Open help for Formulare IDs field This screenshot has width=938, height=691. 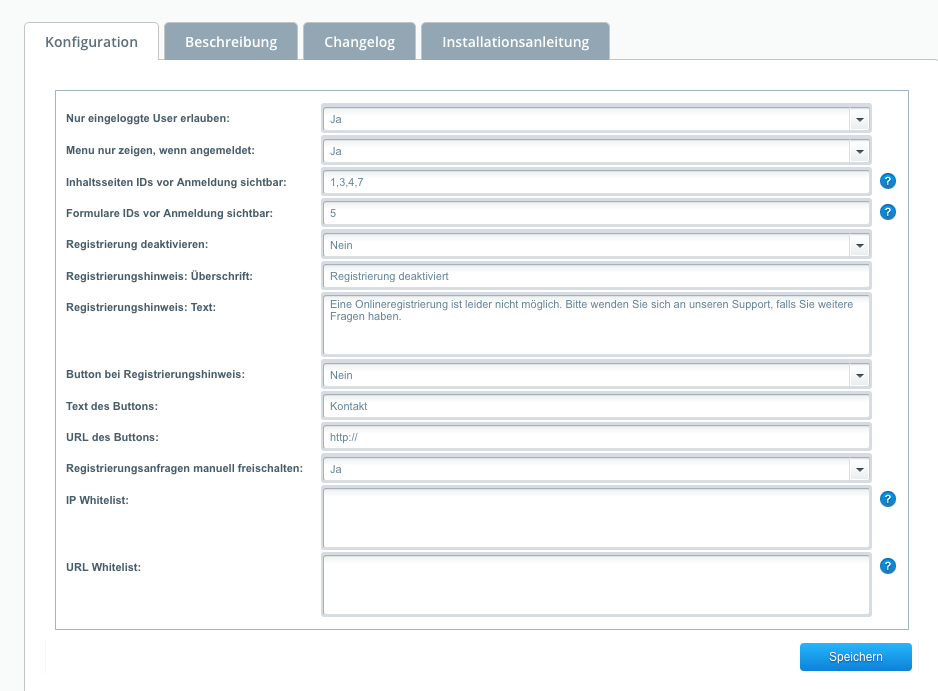(x=888, y=212)
